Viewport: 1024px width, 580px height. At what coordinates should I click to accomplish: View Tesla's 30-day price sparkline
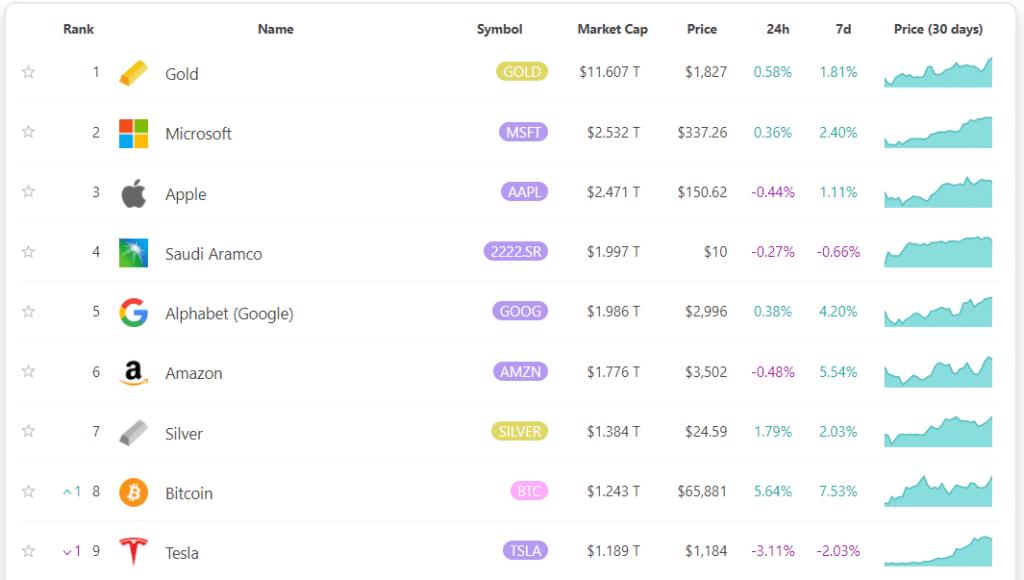[x=938, y=551]
